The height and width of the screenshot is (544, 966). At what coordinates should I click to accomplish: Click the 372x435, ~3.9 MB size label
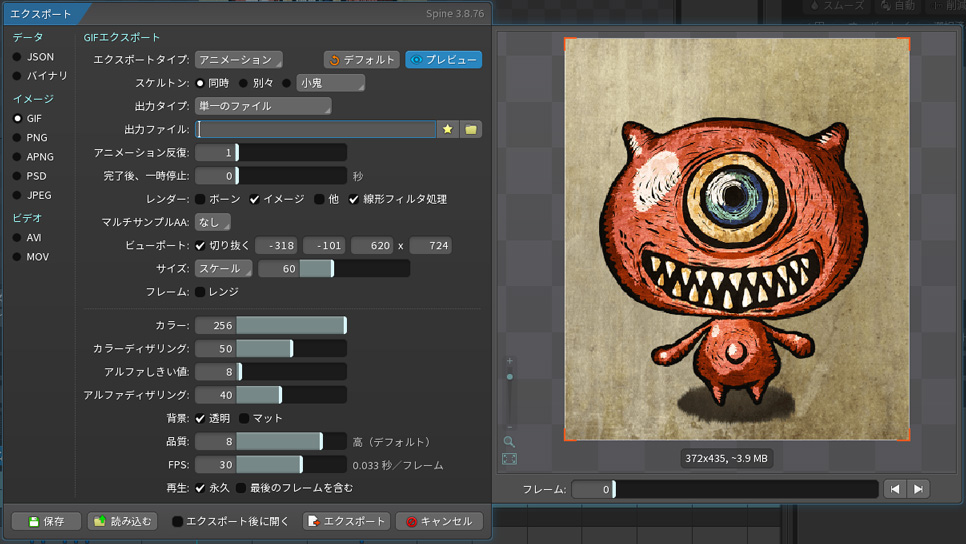pyautogui.click(x=726, y=458)
